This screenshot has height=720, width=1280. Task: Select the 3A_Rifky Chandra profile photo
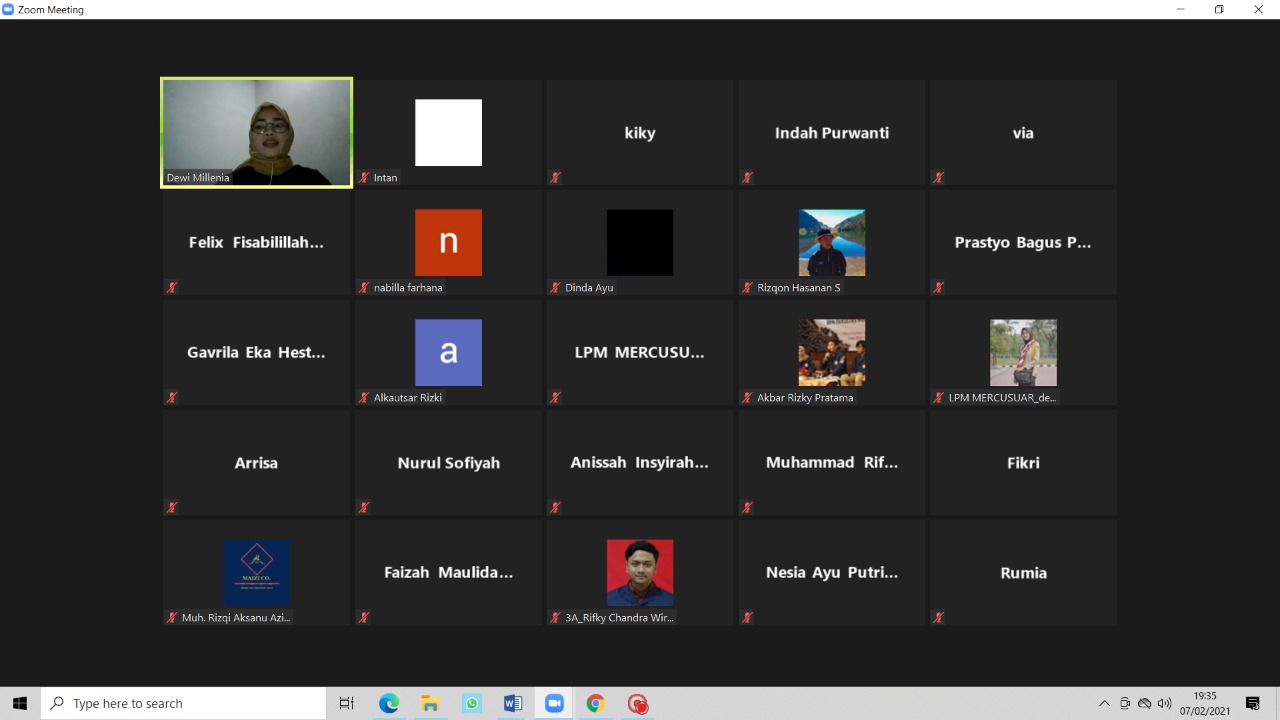pyautogui.click(x=639, y=572)
